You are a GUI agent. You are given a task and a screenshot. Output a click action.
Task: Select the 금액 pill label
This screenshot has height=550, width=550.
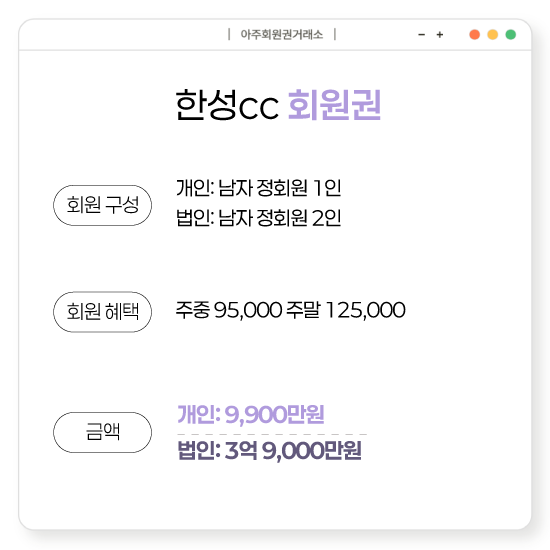pos(102,432)
